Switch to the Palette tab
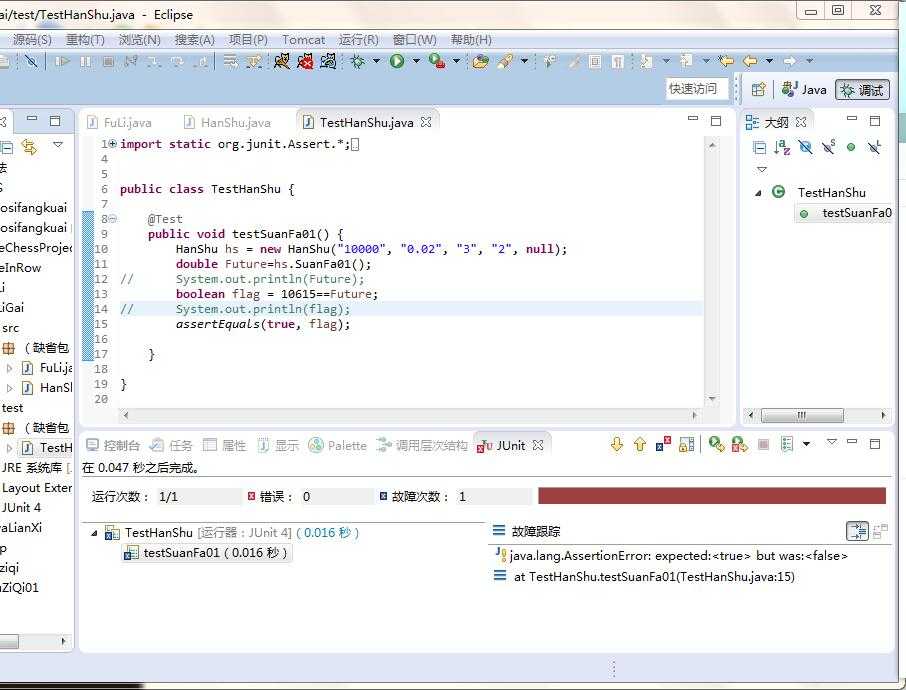The height and width of the screenshot is (690, 906). (x=339, y=445)
